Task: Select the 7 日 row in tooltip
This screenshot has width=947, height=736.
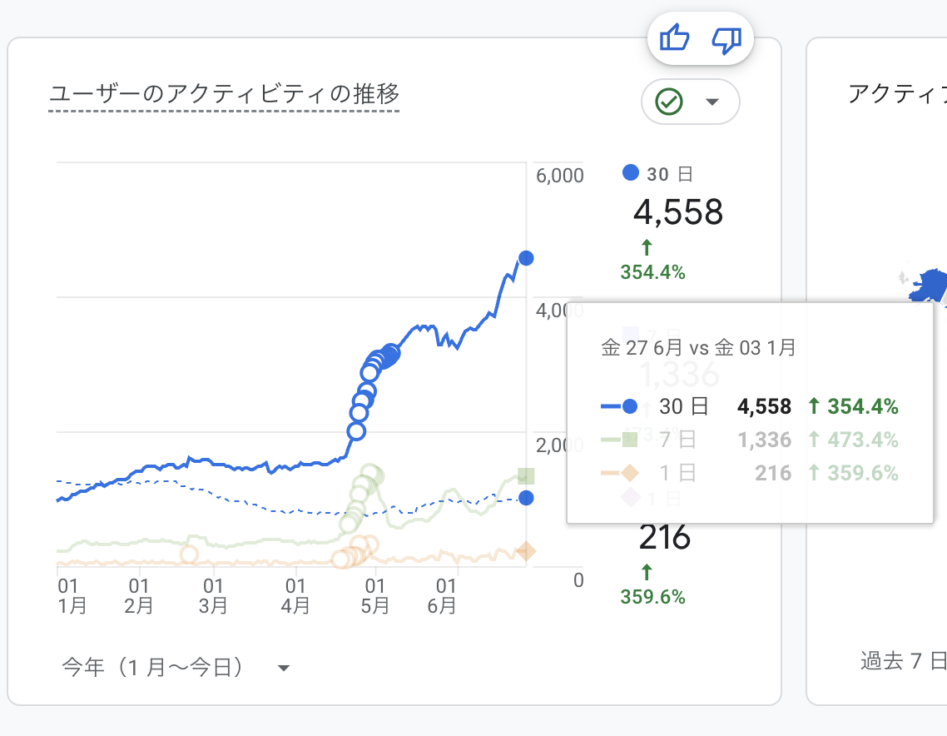Action: [x=748, y=440]
